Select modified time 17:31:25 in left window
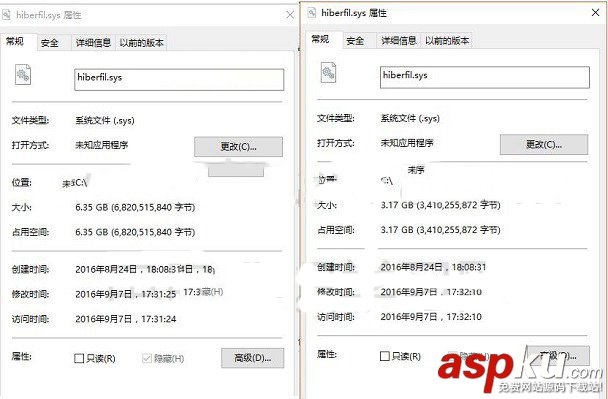Screen dimensions: 608x399 (x=126, y=294)
